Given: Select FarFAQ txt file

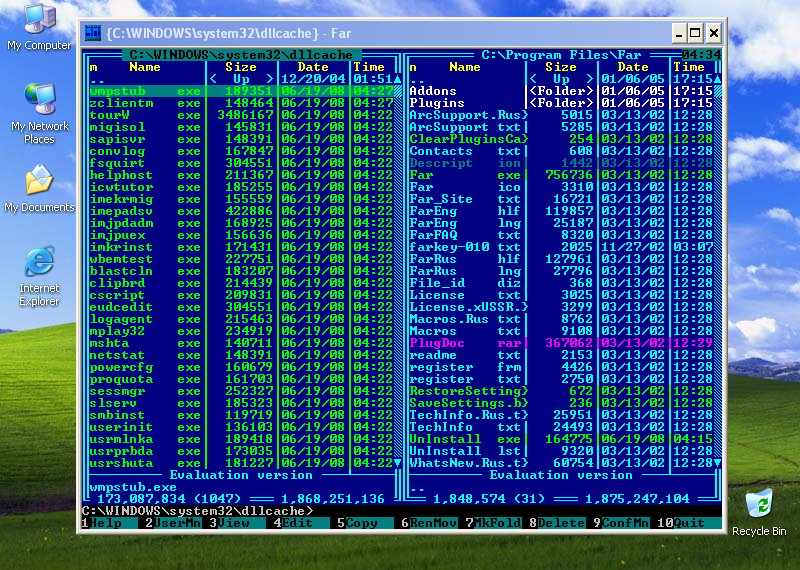Looking at the screenshot, I should coord(561,235).
